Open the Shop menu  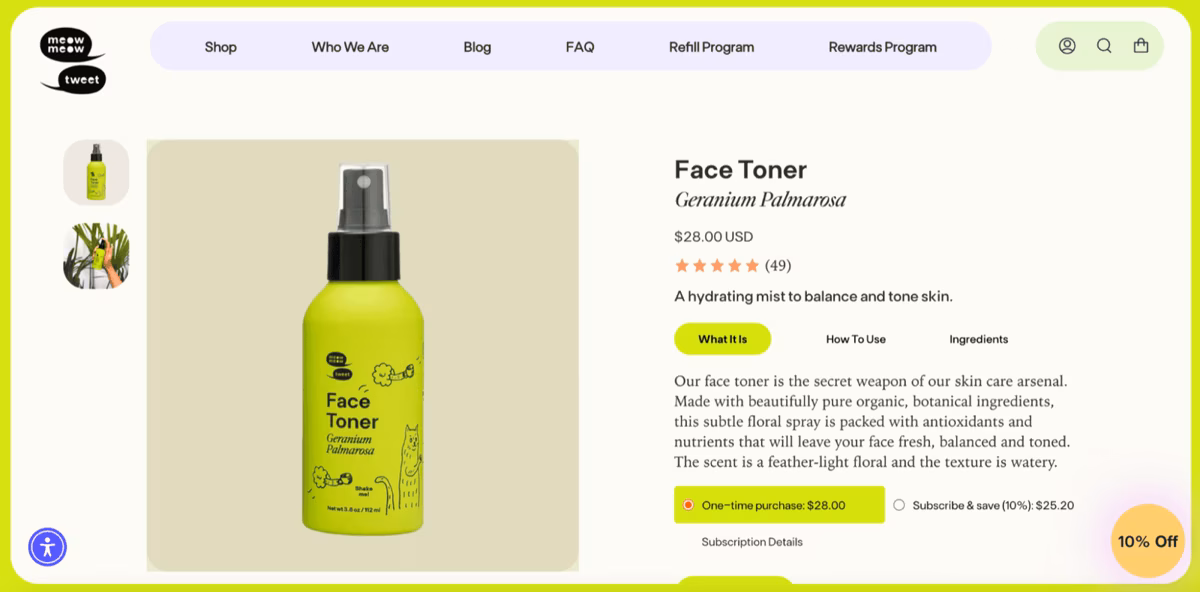click(x=221, y=47)
